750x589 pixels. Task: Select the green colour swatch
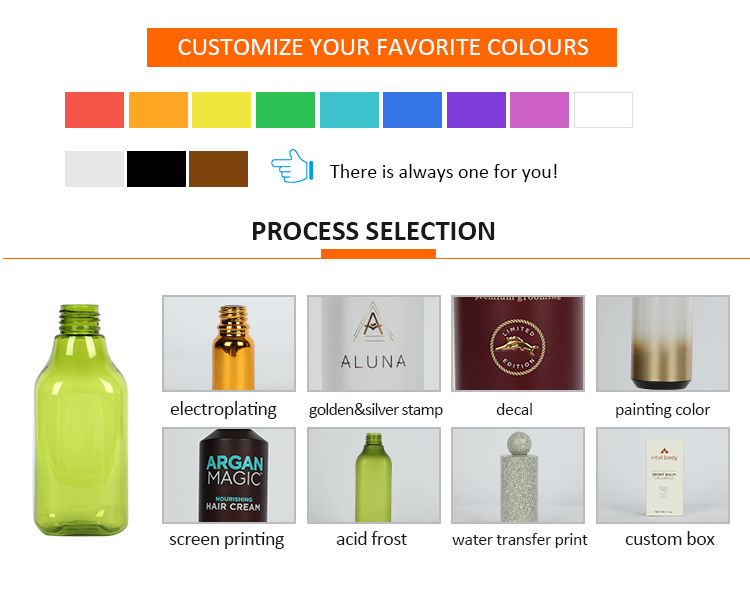285,110
